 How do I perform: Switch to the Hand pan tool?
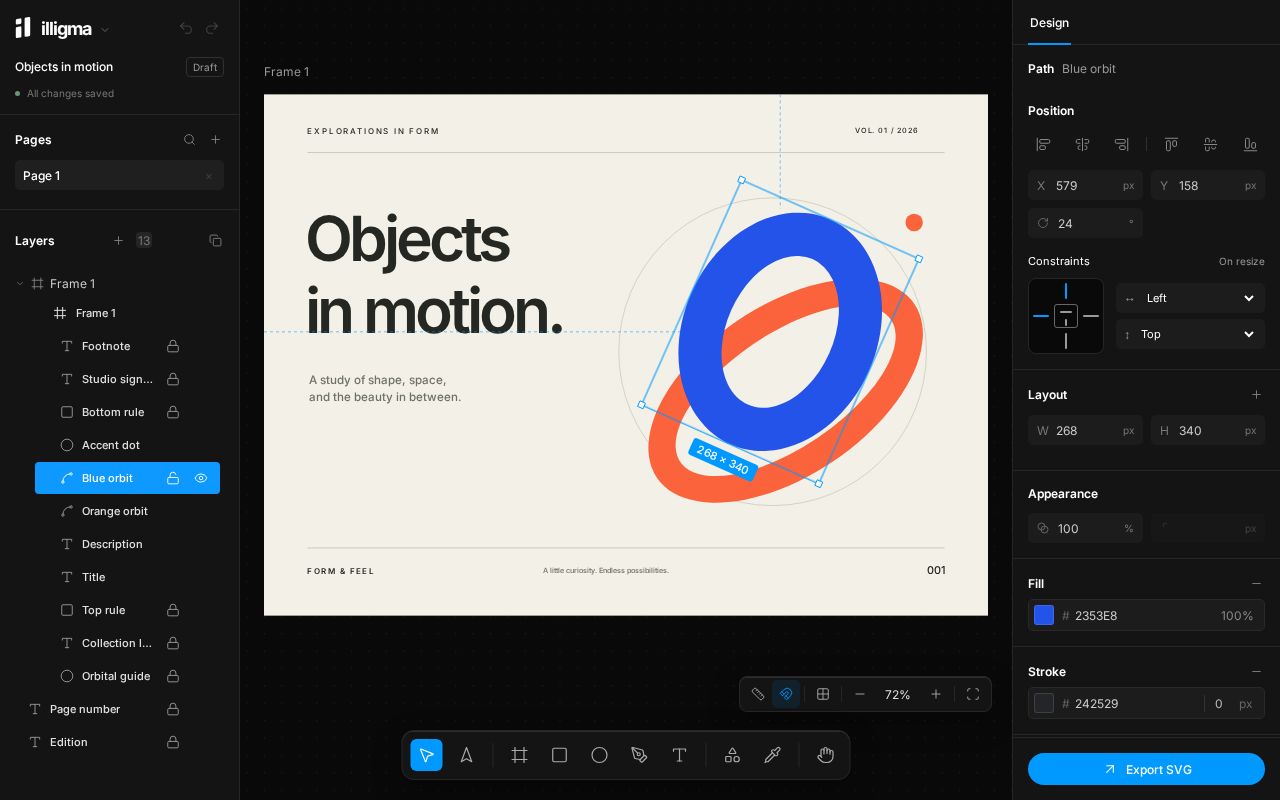[x=825, y=755]
